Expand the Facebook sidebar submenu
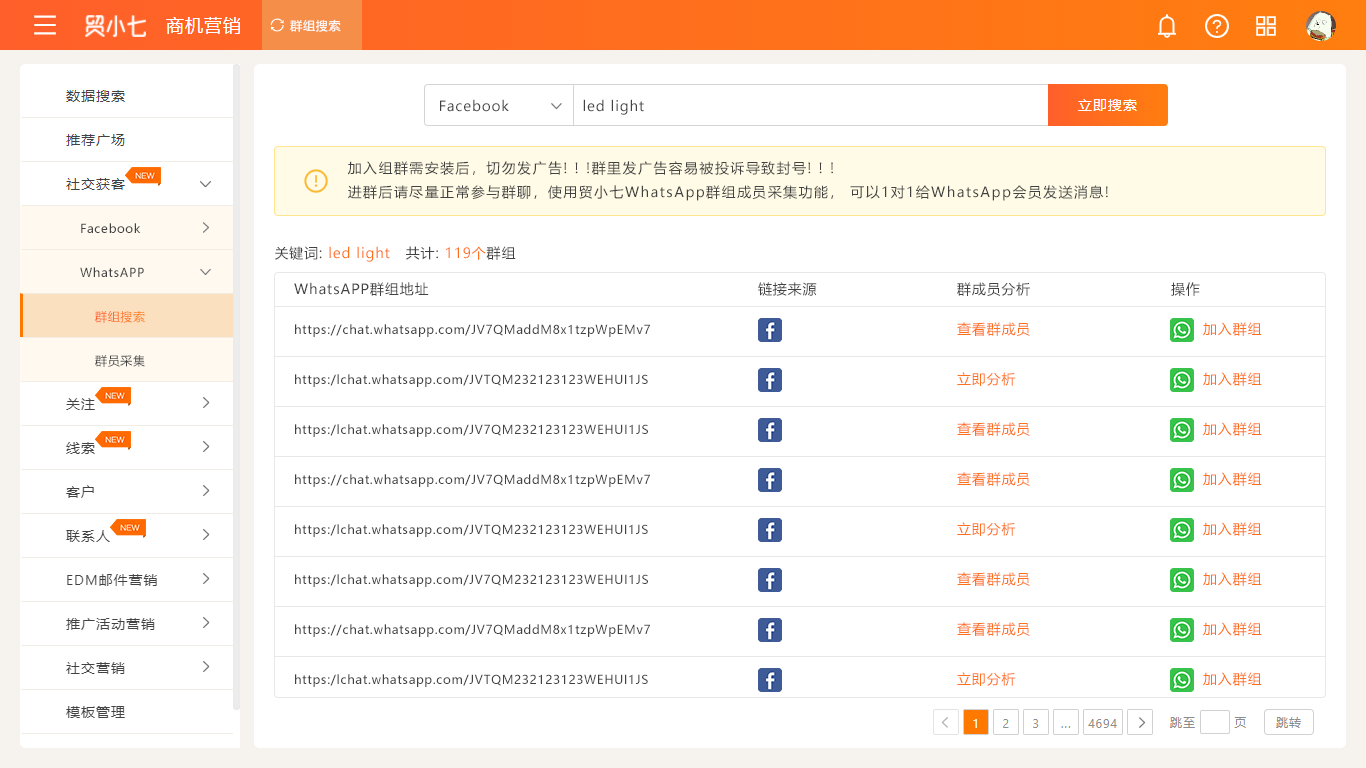Image resolution: width=1366 pixels, height=768 pixels. [x=206, y=228]
